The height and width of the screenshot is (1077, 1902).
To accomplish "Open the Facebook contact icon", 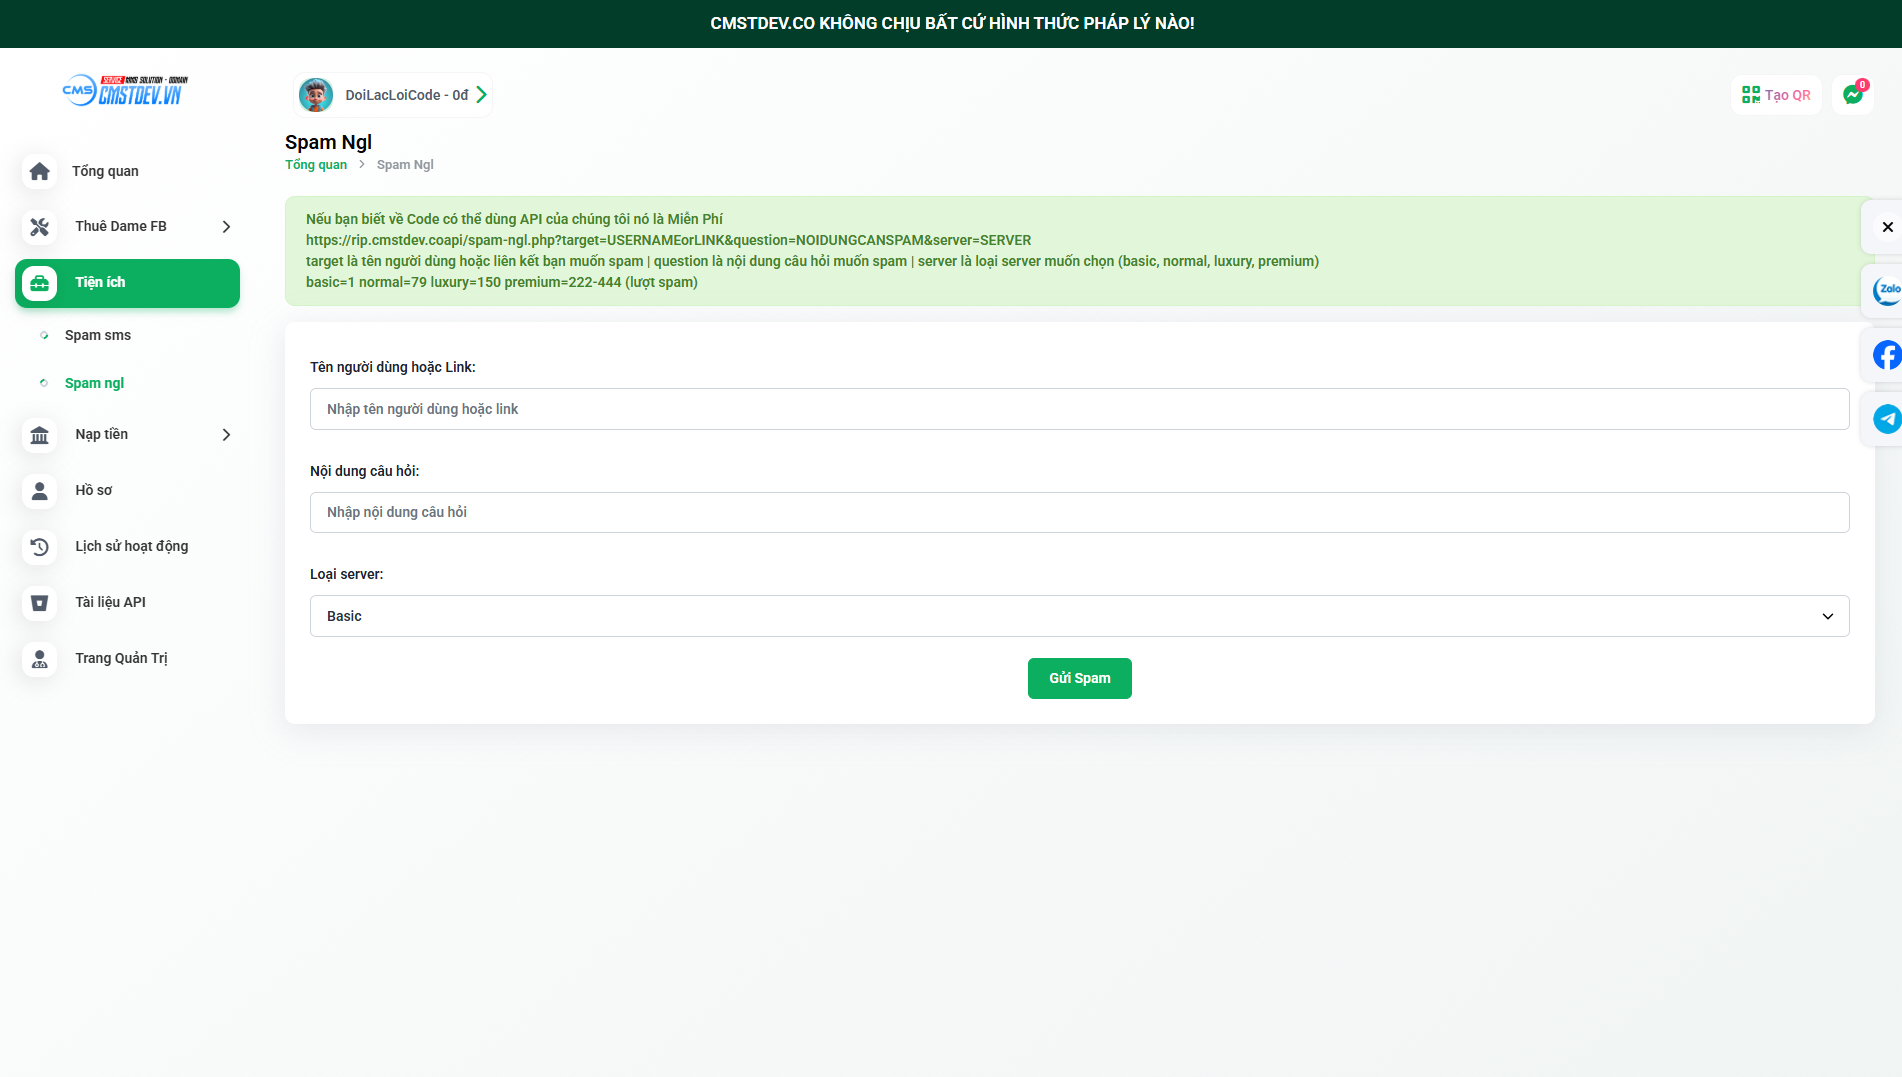I will pyautogui.click(x=1886, y=355).
